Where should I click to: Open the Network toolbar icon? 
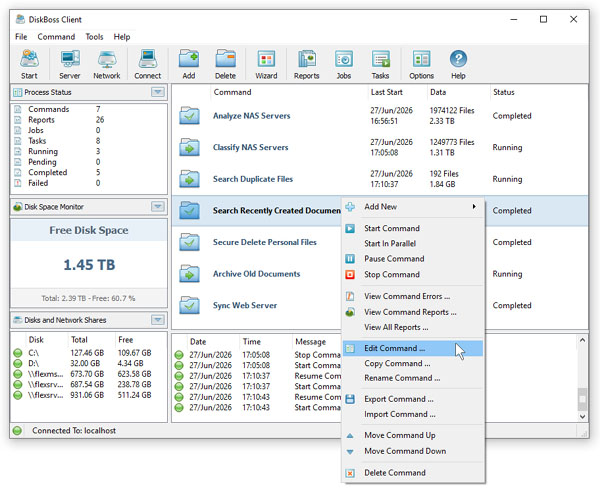coord(107,64)
